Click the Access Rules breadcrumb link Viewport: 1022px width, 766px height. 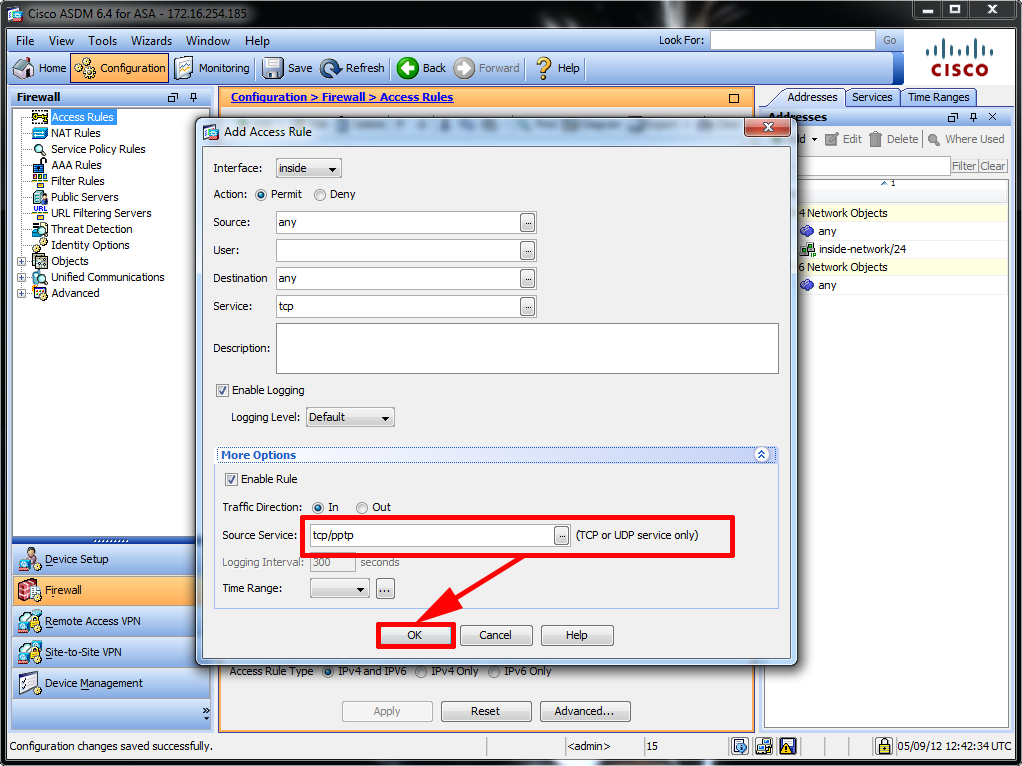pos(416,97)
